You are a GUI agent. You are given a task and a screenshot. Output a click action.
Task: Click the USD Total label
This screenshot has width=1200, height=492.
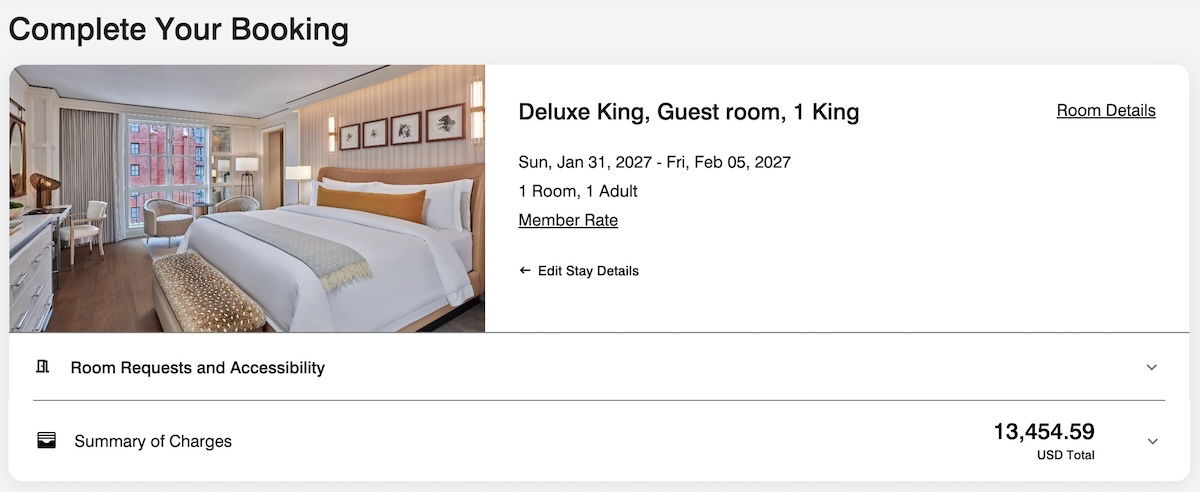pyautogui.click(x=1065, y=456)
